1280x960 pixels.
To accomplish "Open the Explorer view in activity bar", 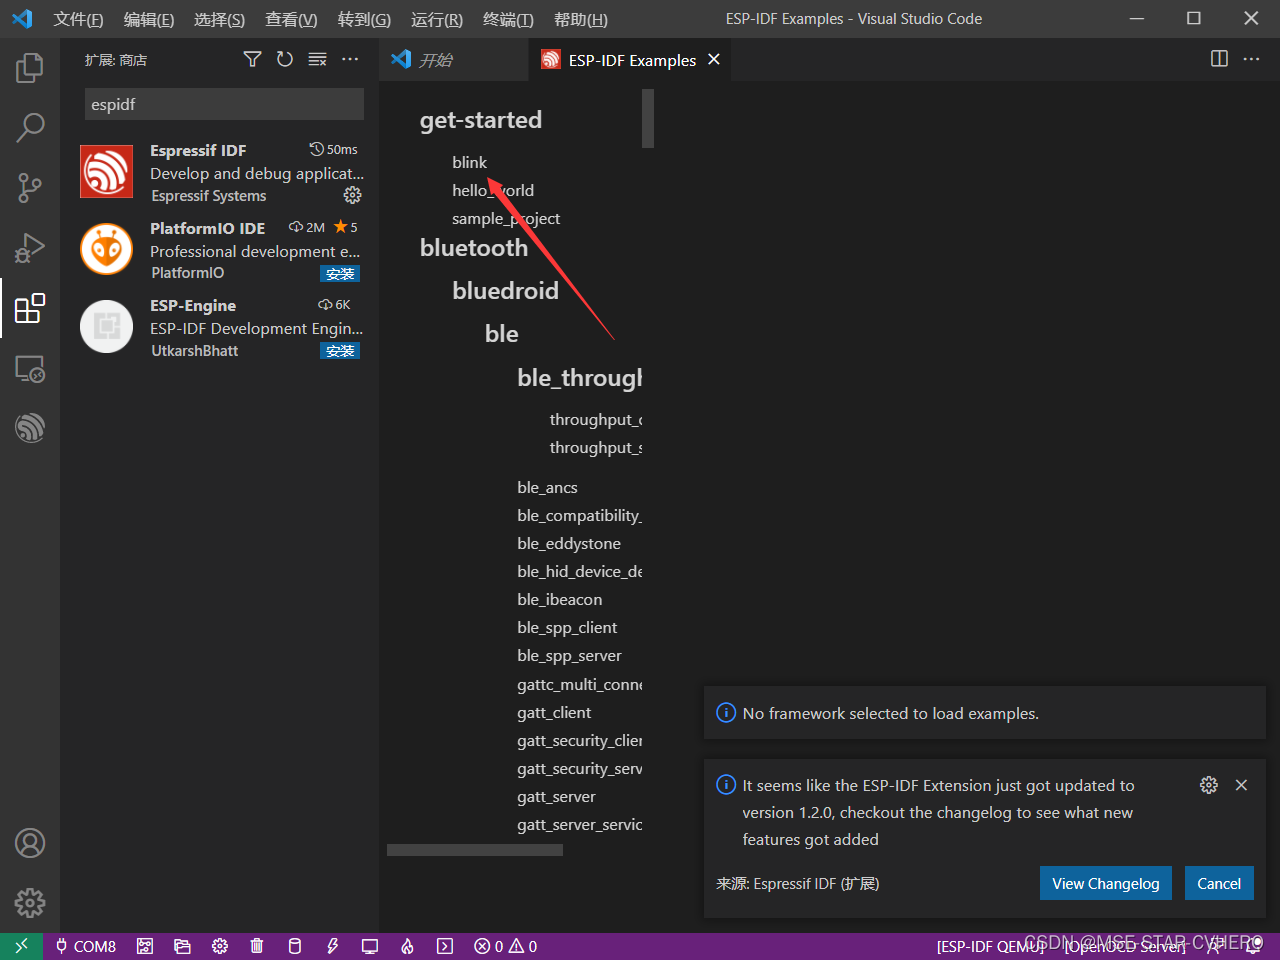I will (x=30, y=68).
